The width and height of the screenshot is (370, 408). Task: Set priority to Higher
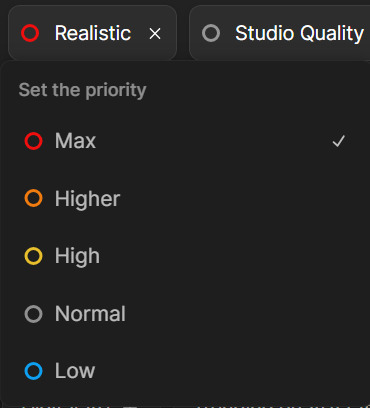185,198
